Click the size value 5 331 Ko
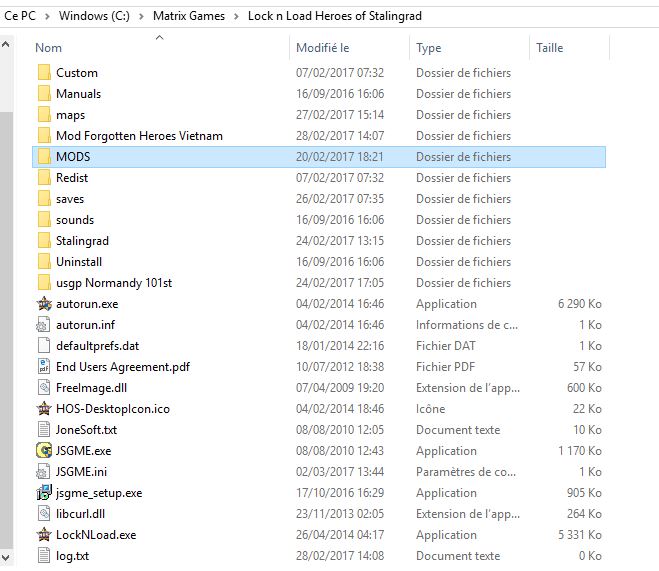The image size is (659, 571). click(x=580, y=535)
